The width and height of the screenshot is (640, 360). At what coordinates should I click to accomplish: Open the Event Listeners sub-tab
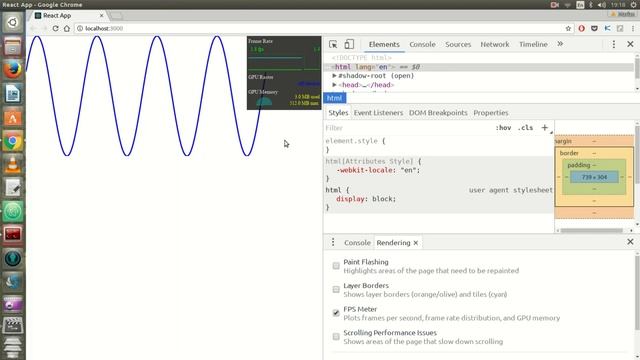378,113
